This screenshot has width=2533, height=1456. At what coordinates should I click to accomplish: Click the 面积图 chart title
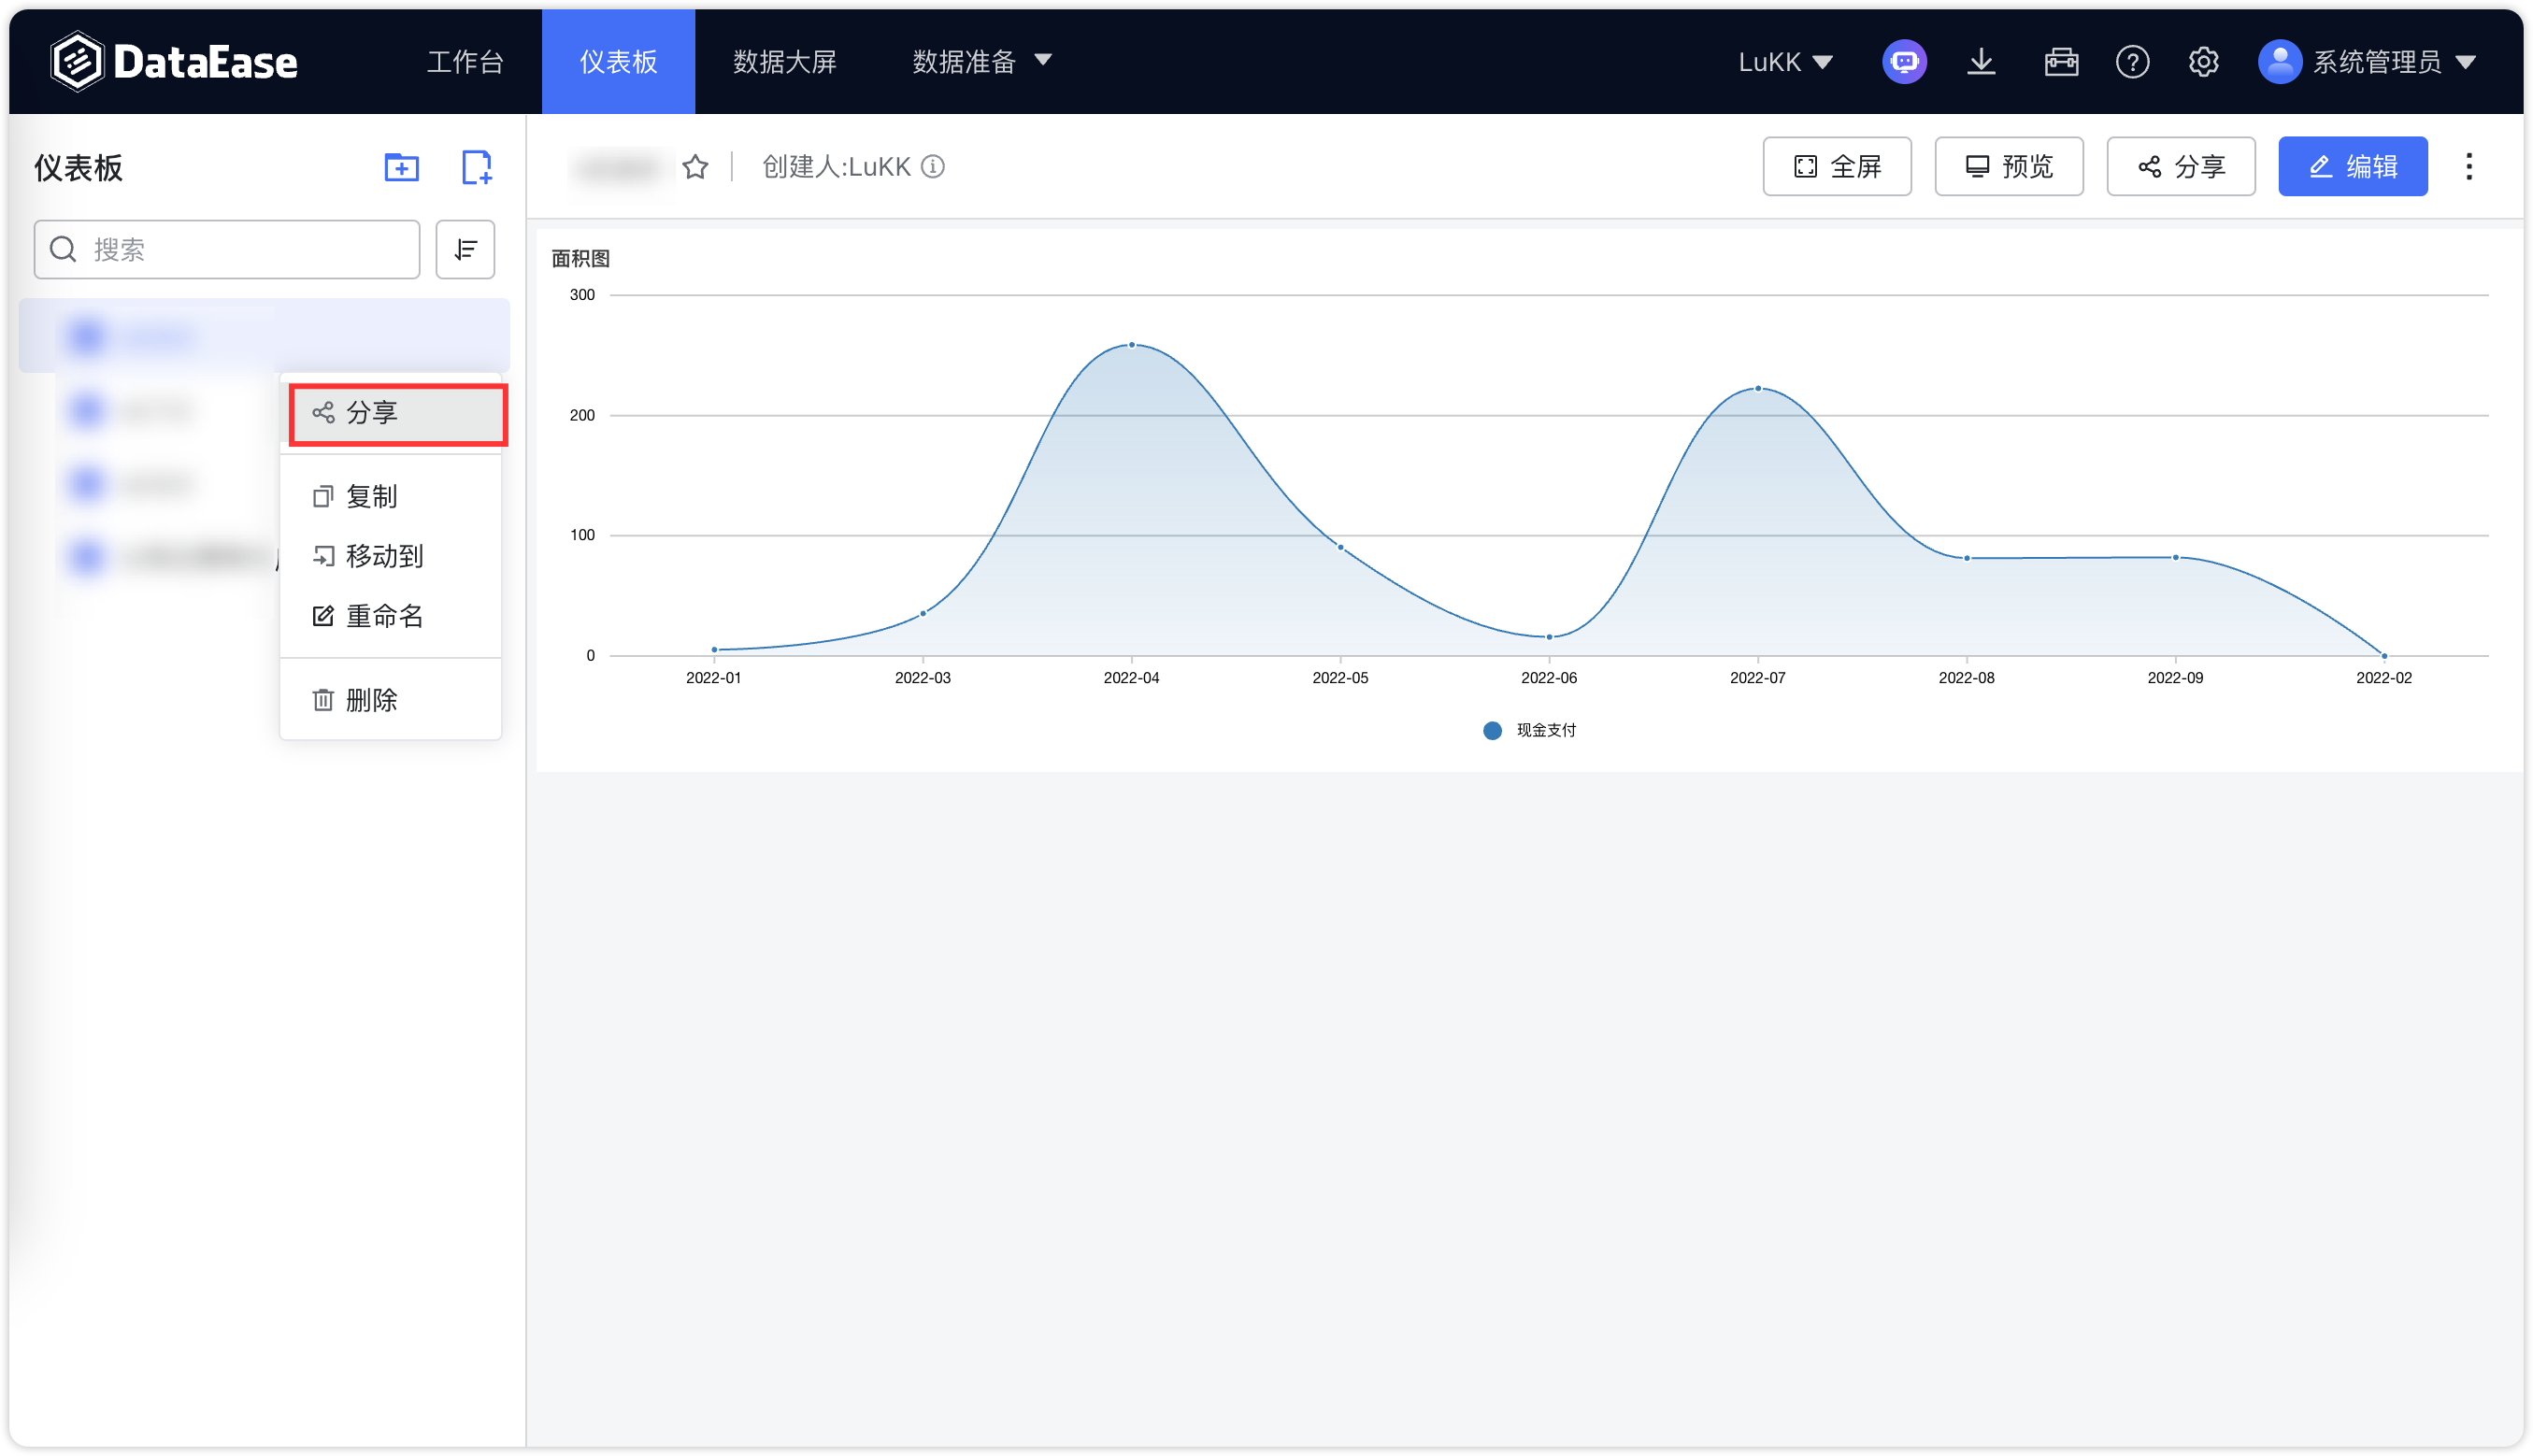(x=580, y=258)
